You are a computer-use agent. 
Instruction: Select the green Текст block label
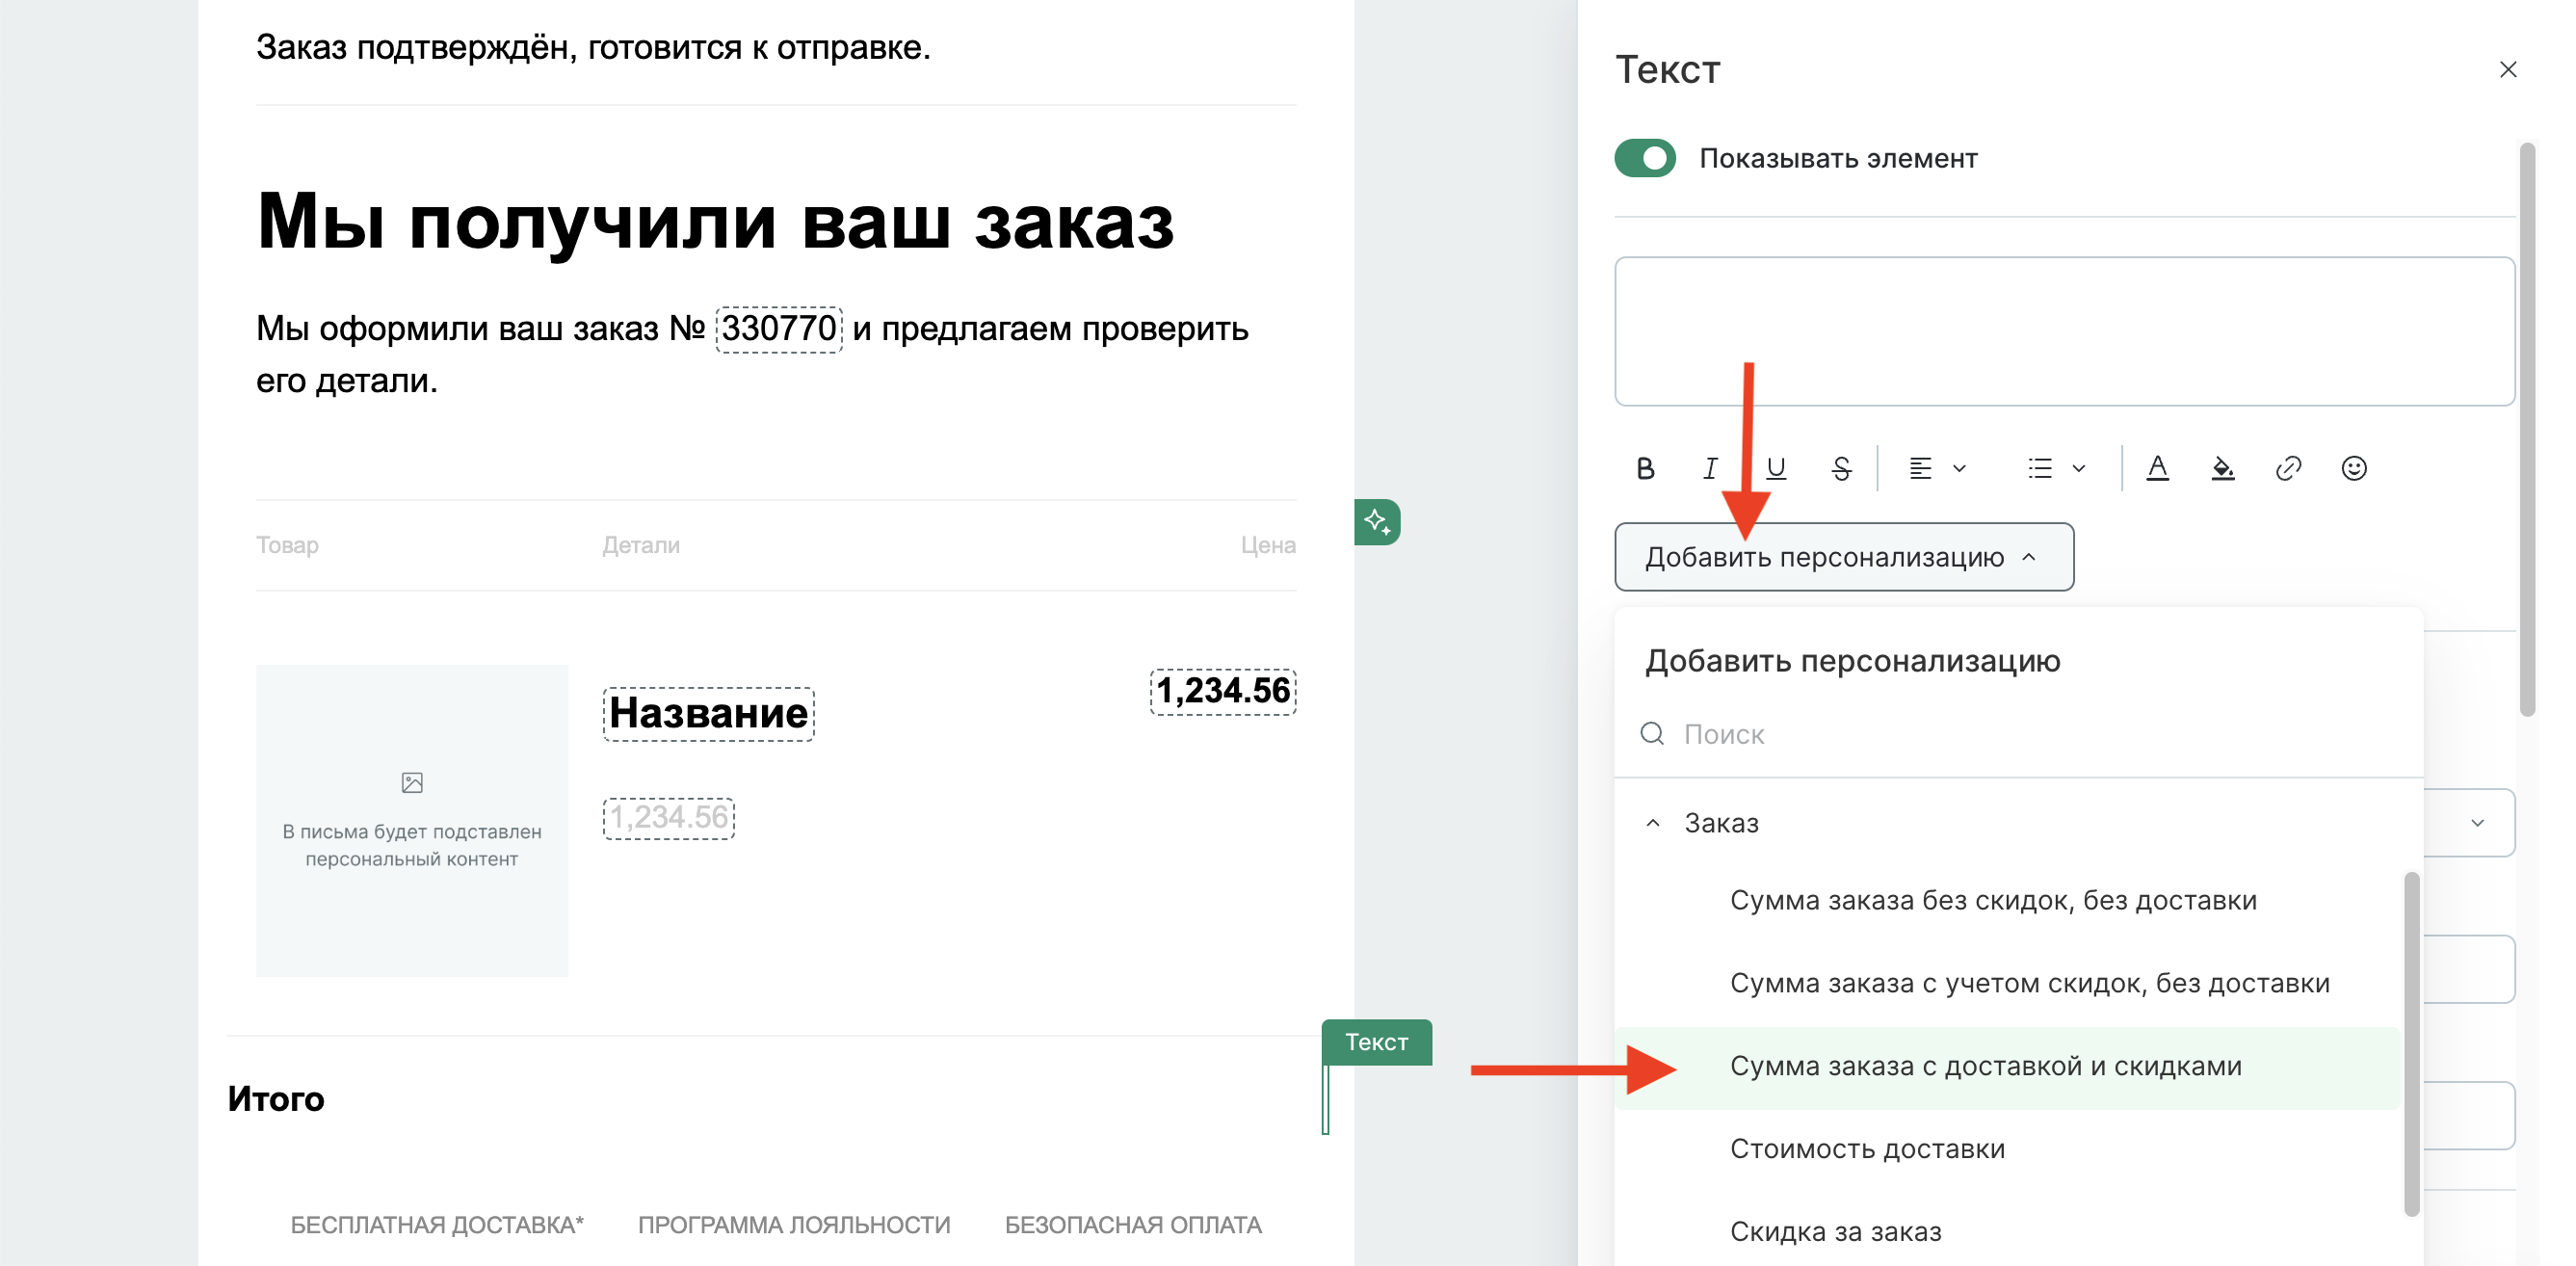pos(1376,1042)
